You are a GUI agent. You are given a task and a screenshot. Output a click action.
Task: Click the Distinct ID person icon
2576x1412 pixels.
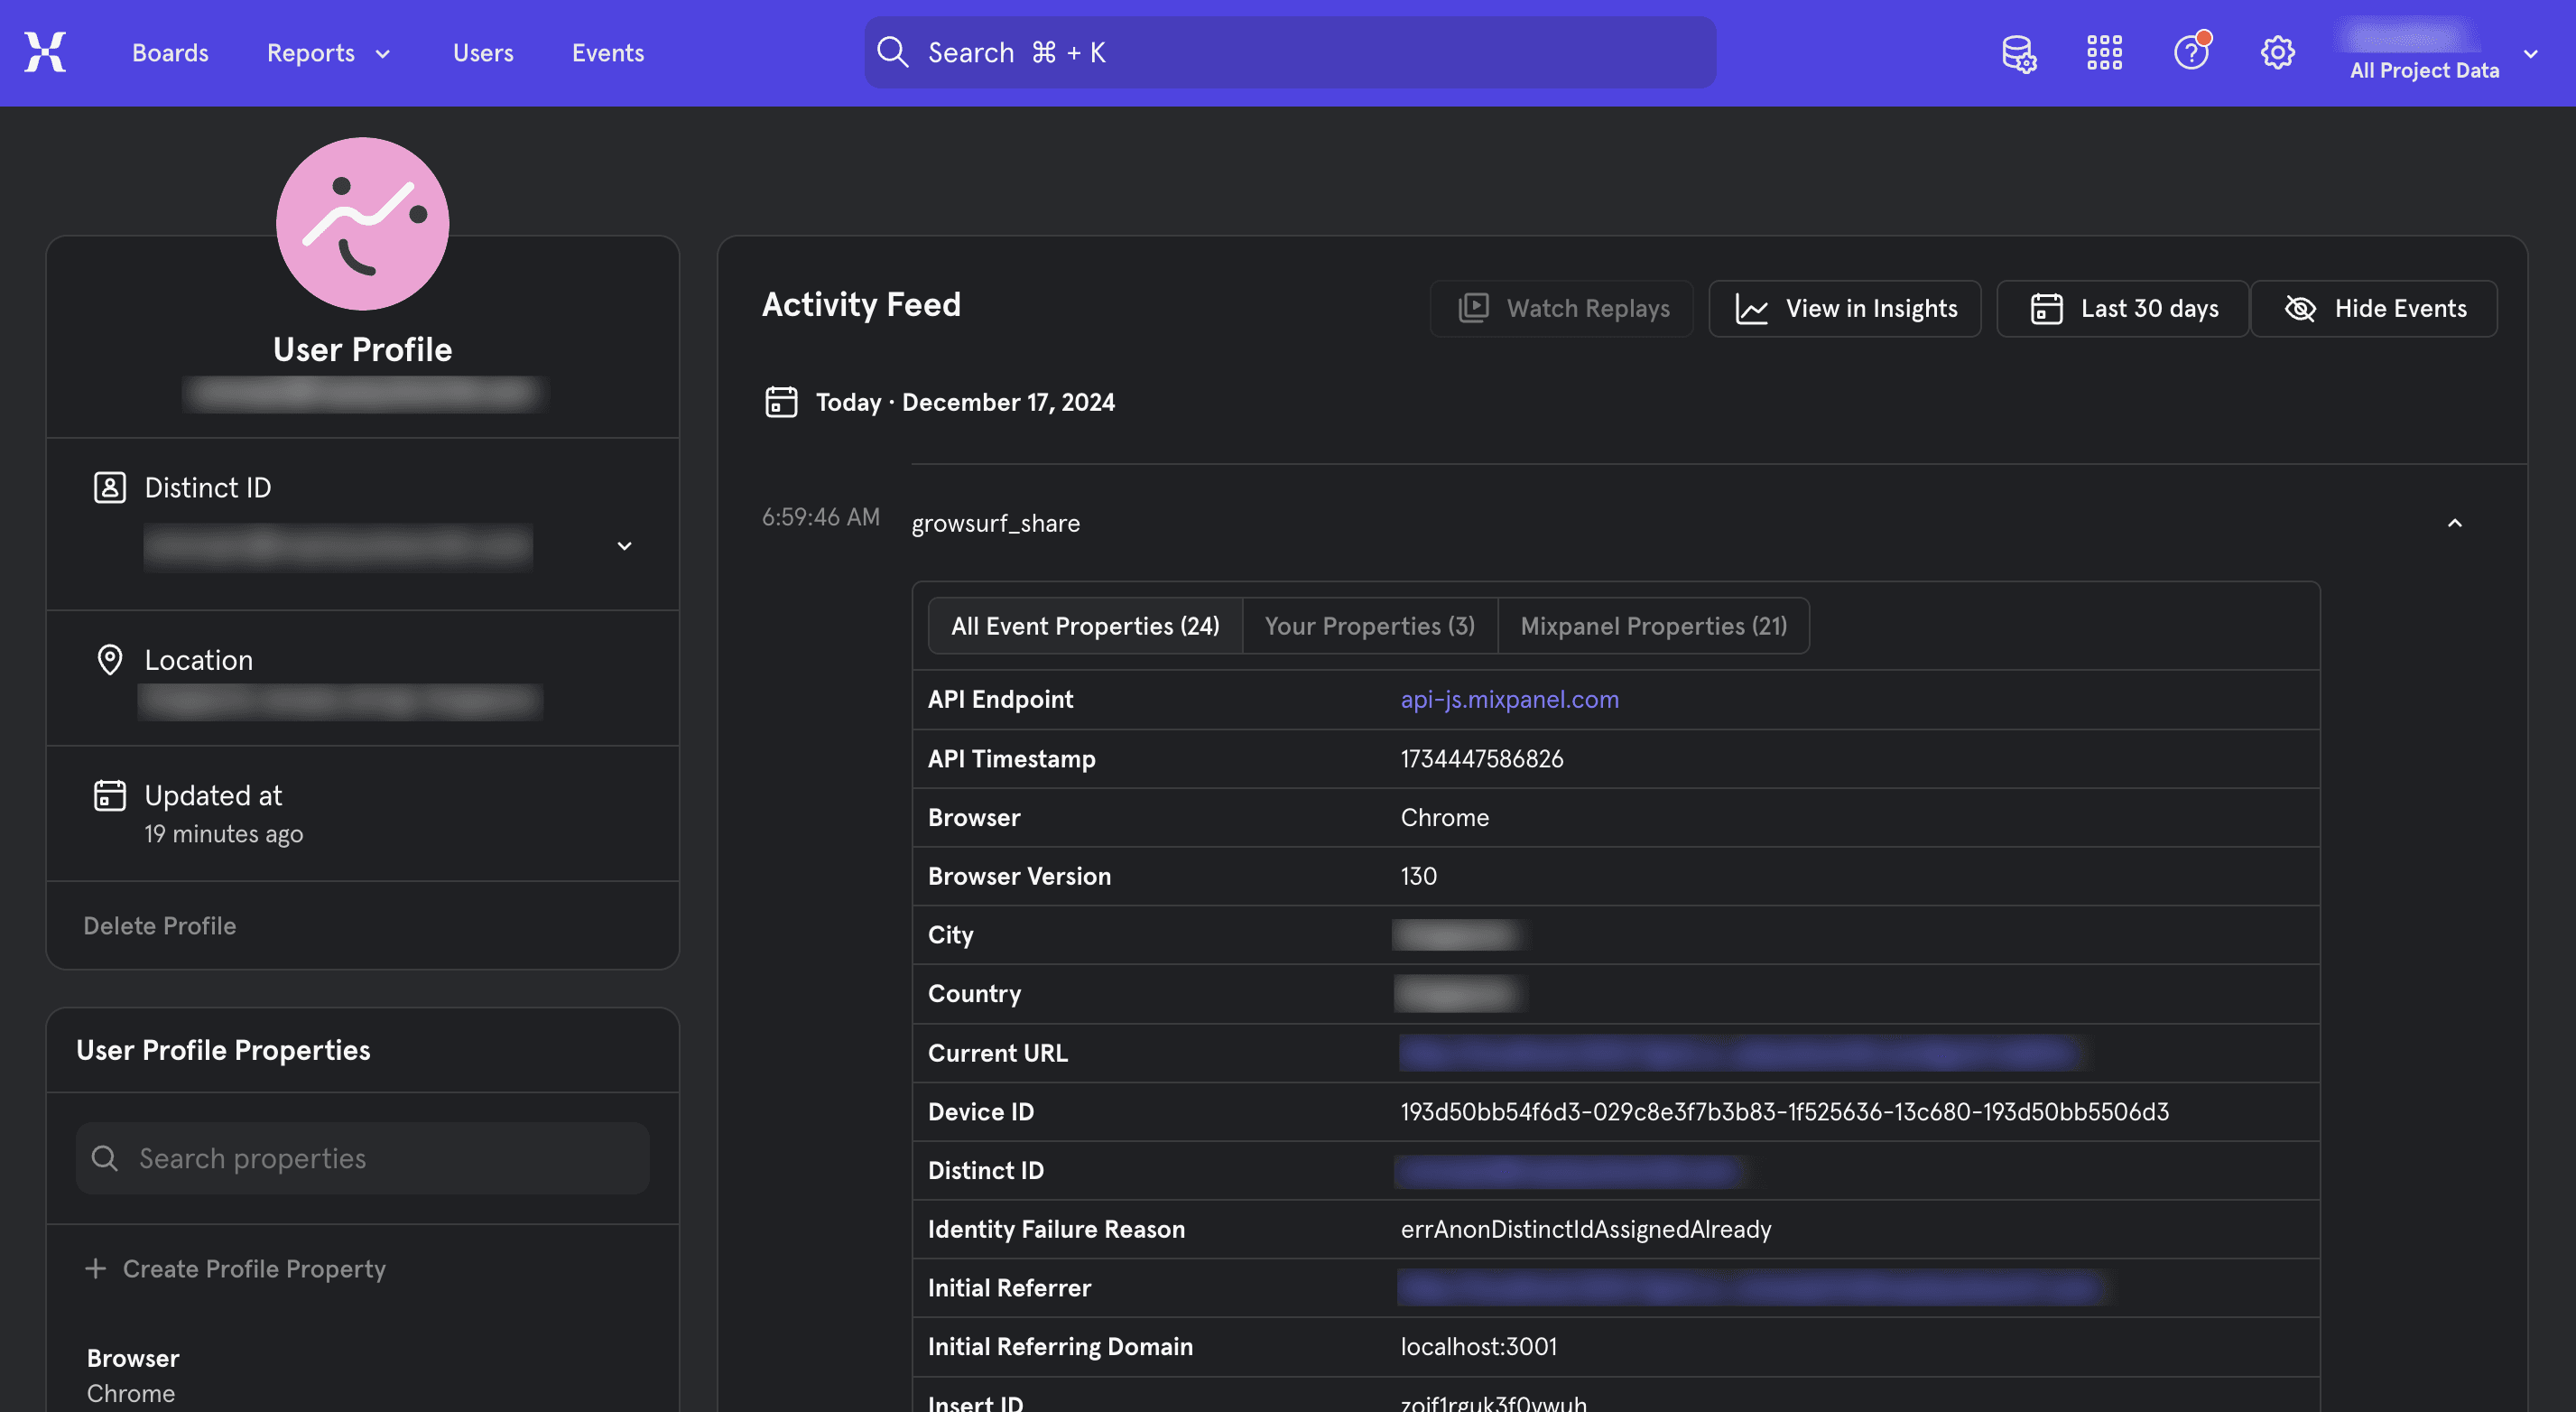(x=109, y=487)
